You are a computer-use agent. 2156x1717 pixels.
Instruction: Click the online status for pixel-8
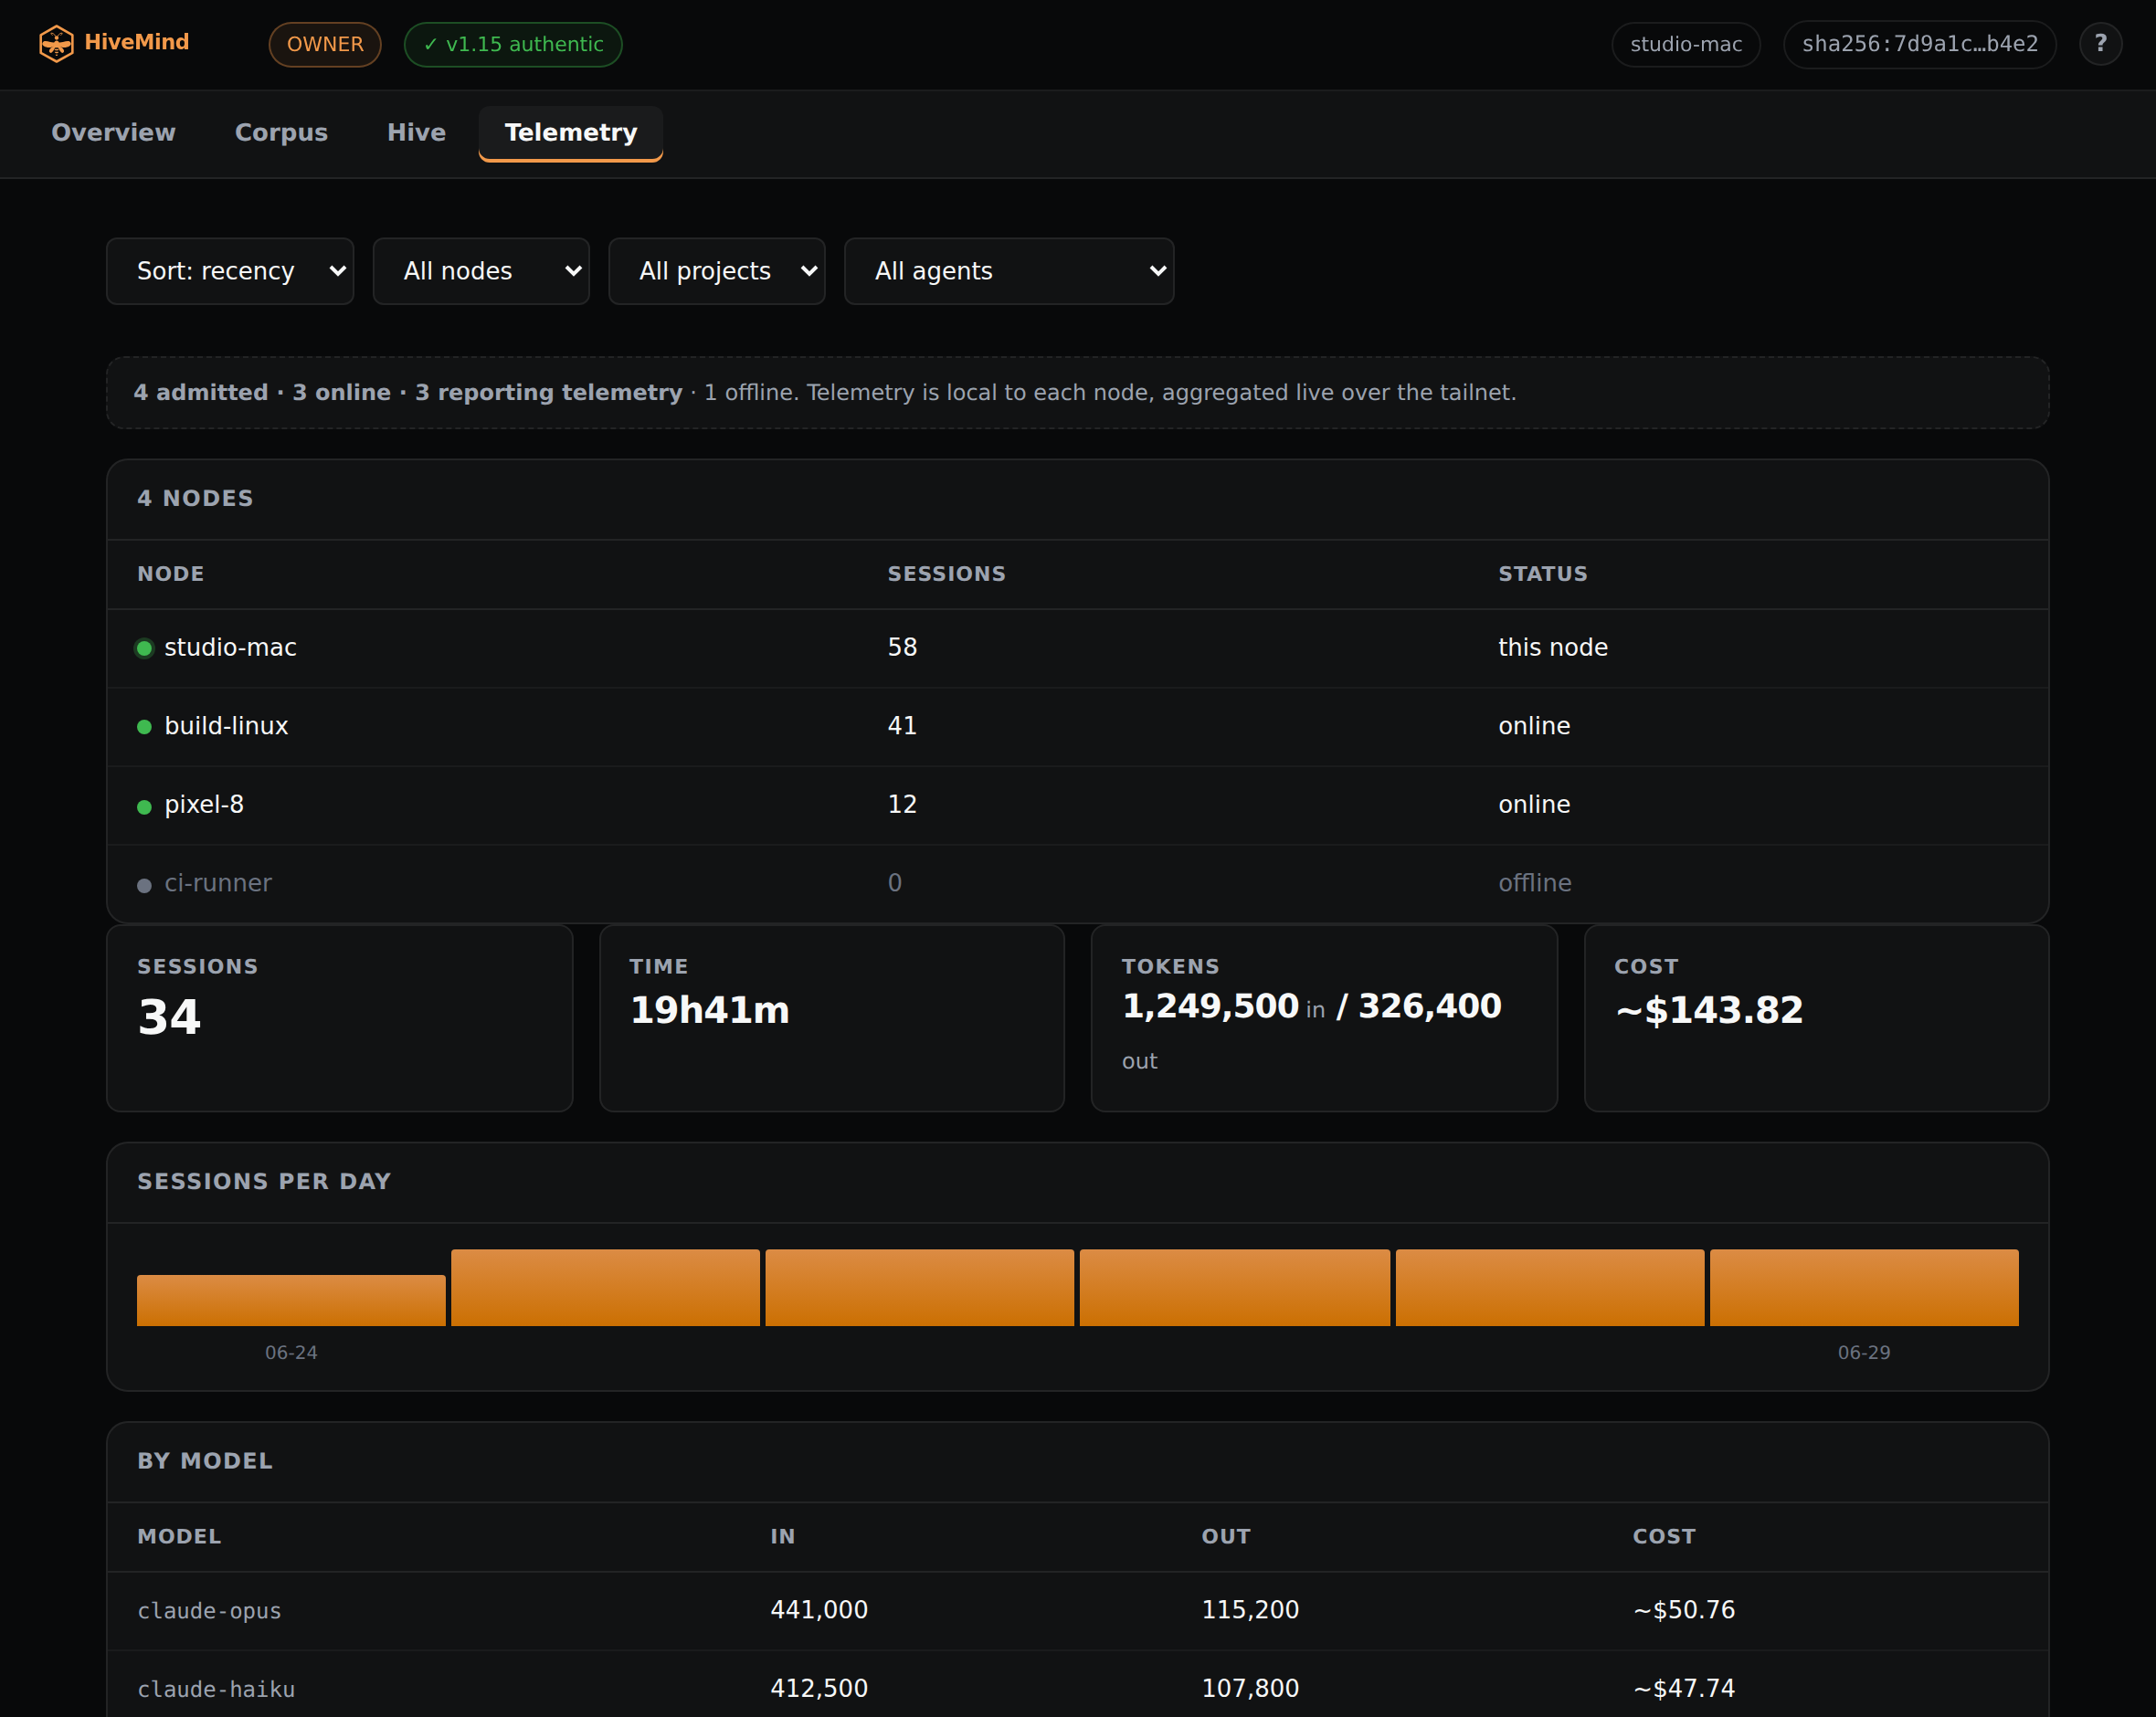1534,804
